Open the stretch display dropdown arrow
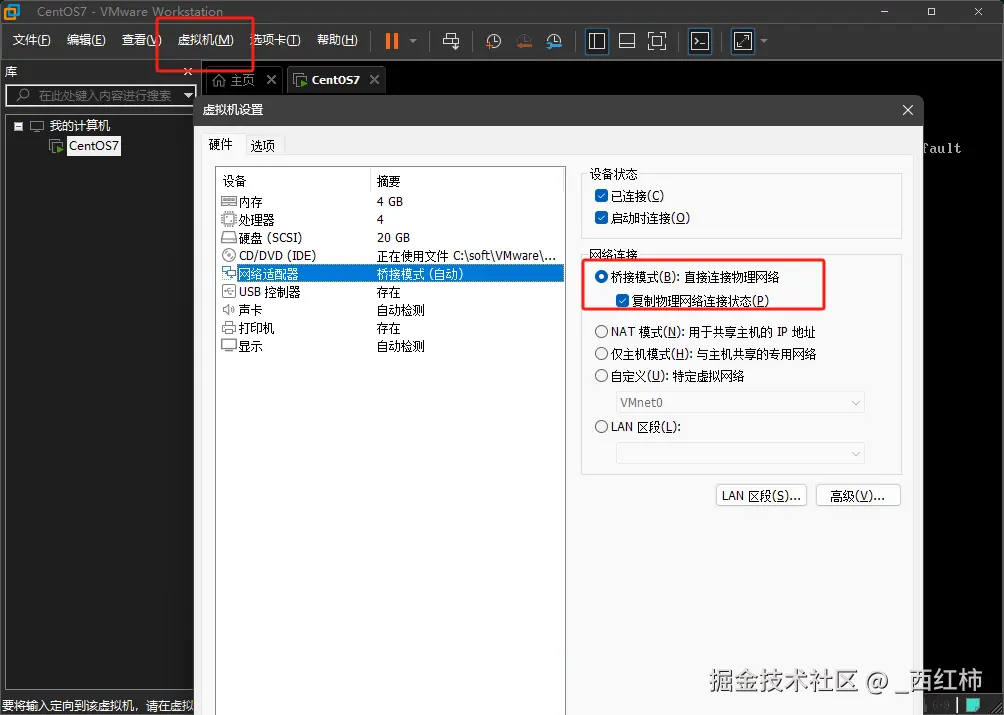 pyautogui.click(x=764, y=41)
